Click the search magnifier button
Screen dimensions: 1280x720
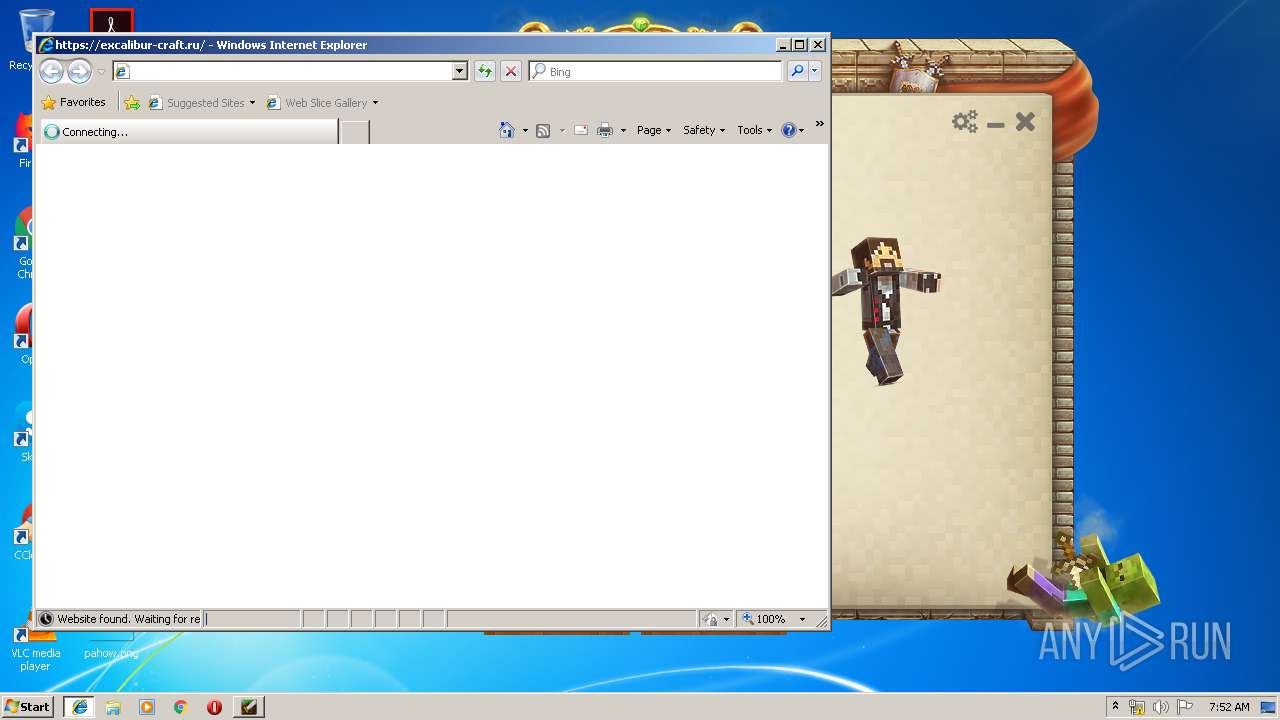tap(797, 71)
